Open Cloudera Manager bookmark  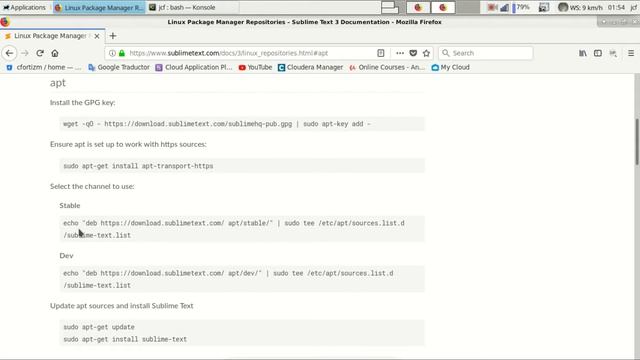pos(310,67)
